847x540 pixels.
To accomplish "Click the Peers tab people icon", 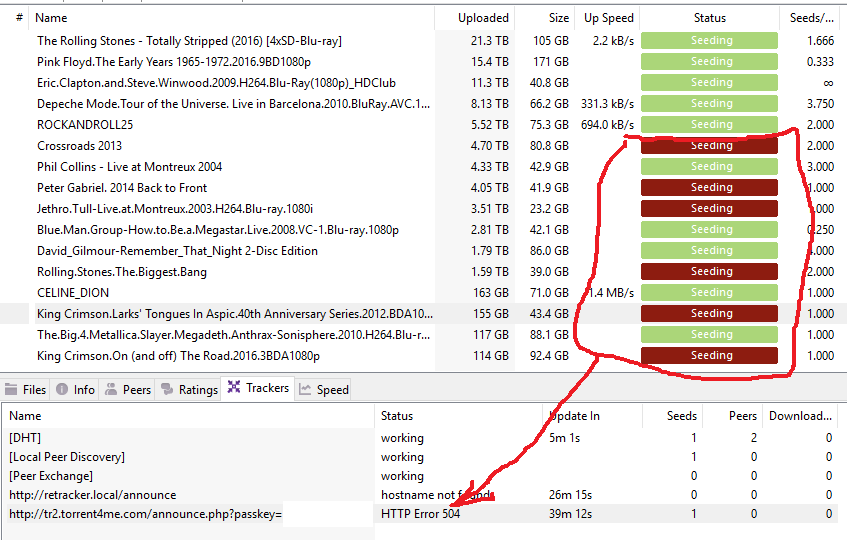I will pyautogui.click(x=111, y=389).
